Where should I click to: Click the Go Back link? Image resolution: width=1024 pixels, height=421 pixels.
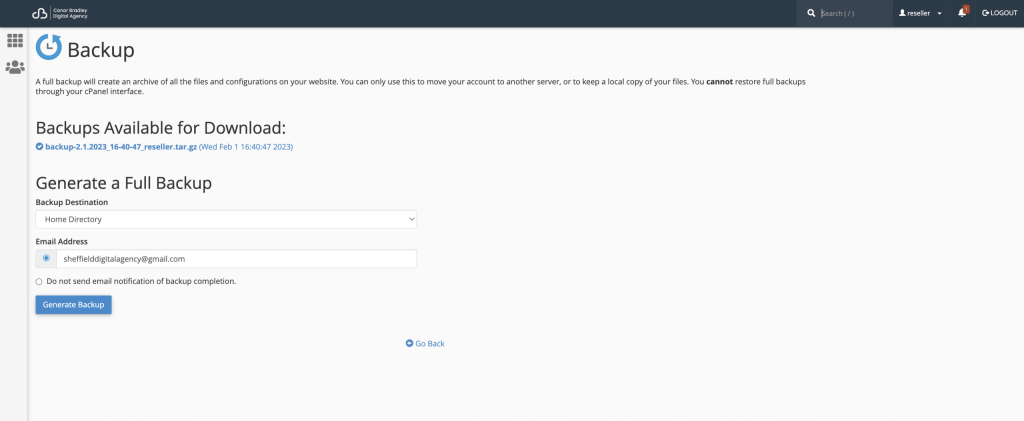click(x=425, y=343)
